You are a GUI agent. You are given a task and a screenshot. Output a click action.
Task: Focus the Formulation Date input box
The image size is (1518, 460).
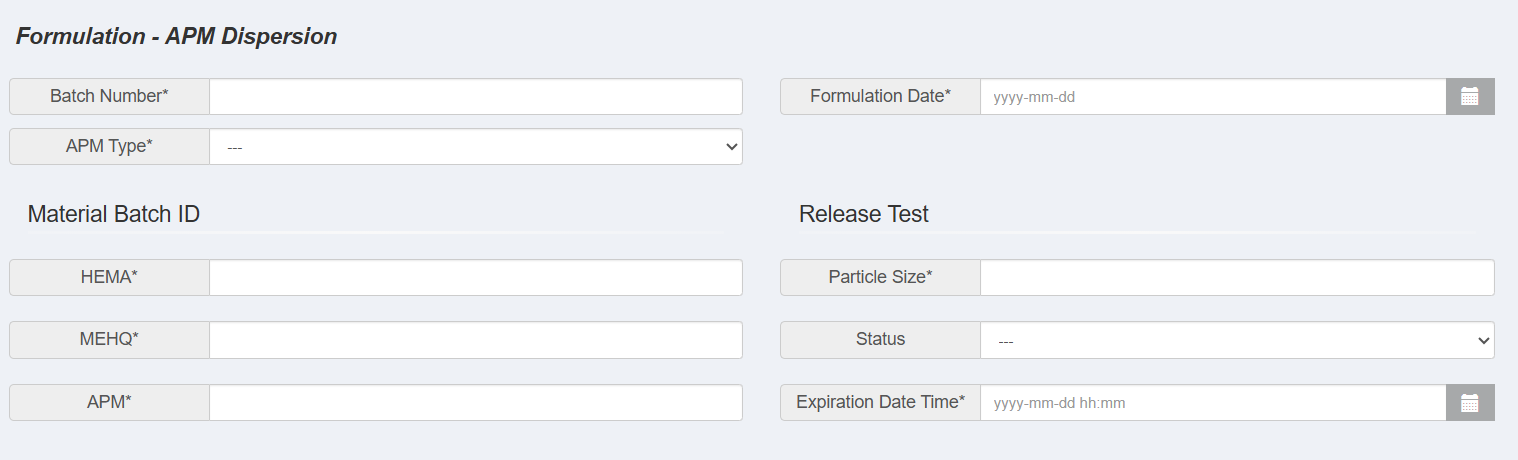click(x=1213, y=97)
